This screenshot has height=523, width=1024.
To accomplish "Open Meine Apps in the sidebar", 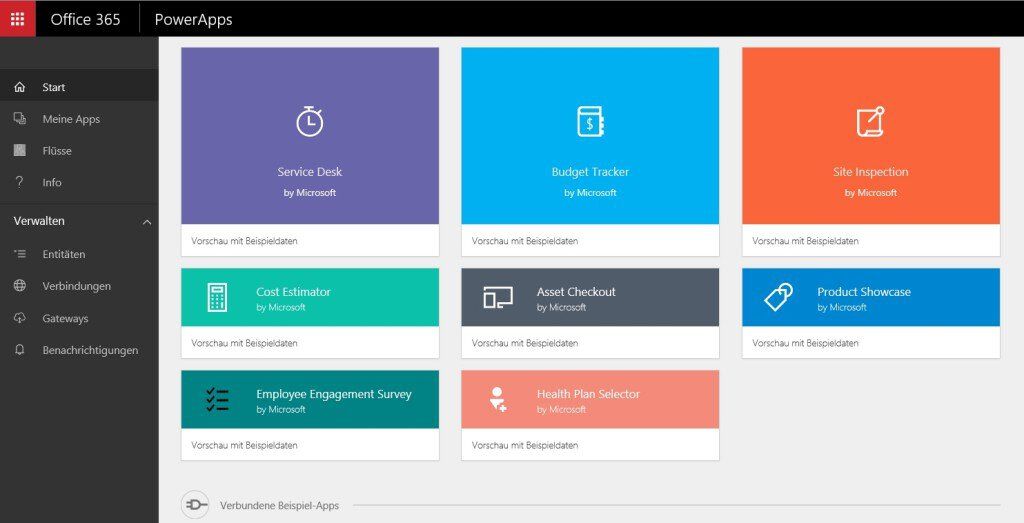I will click(x=79, y=119).
